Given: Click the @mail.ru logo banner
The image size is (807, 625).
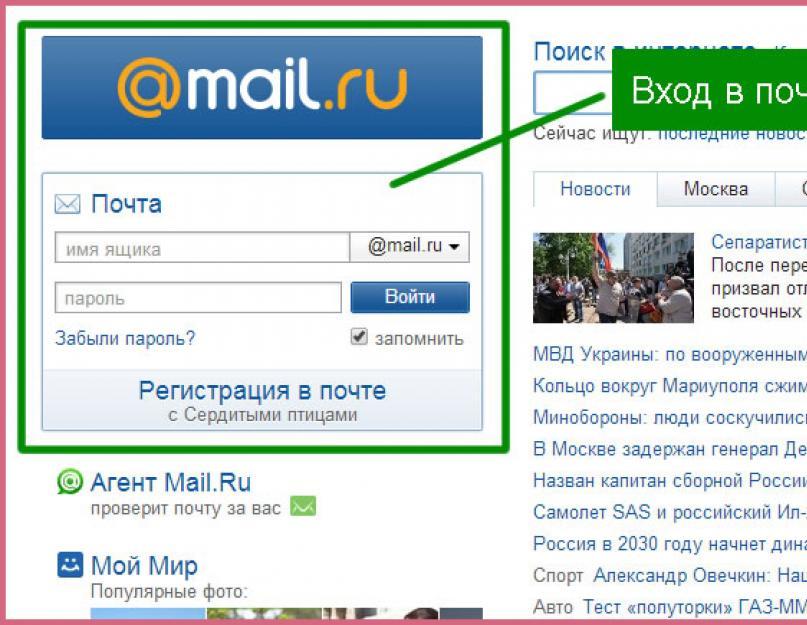Looking at the screenshot, I should (262, 88).
